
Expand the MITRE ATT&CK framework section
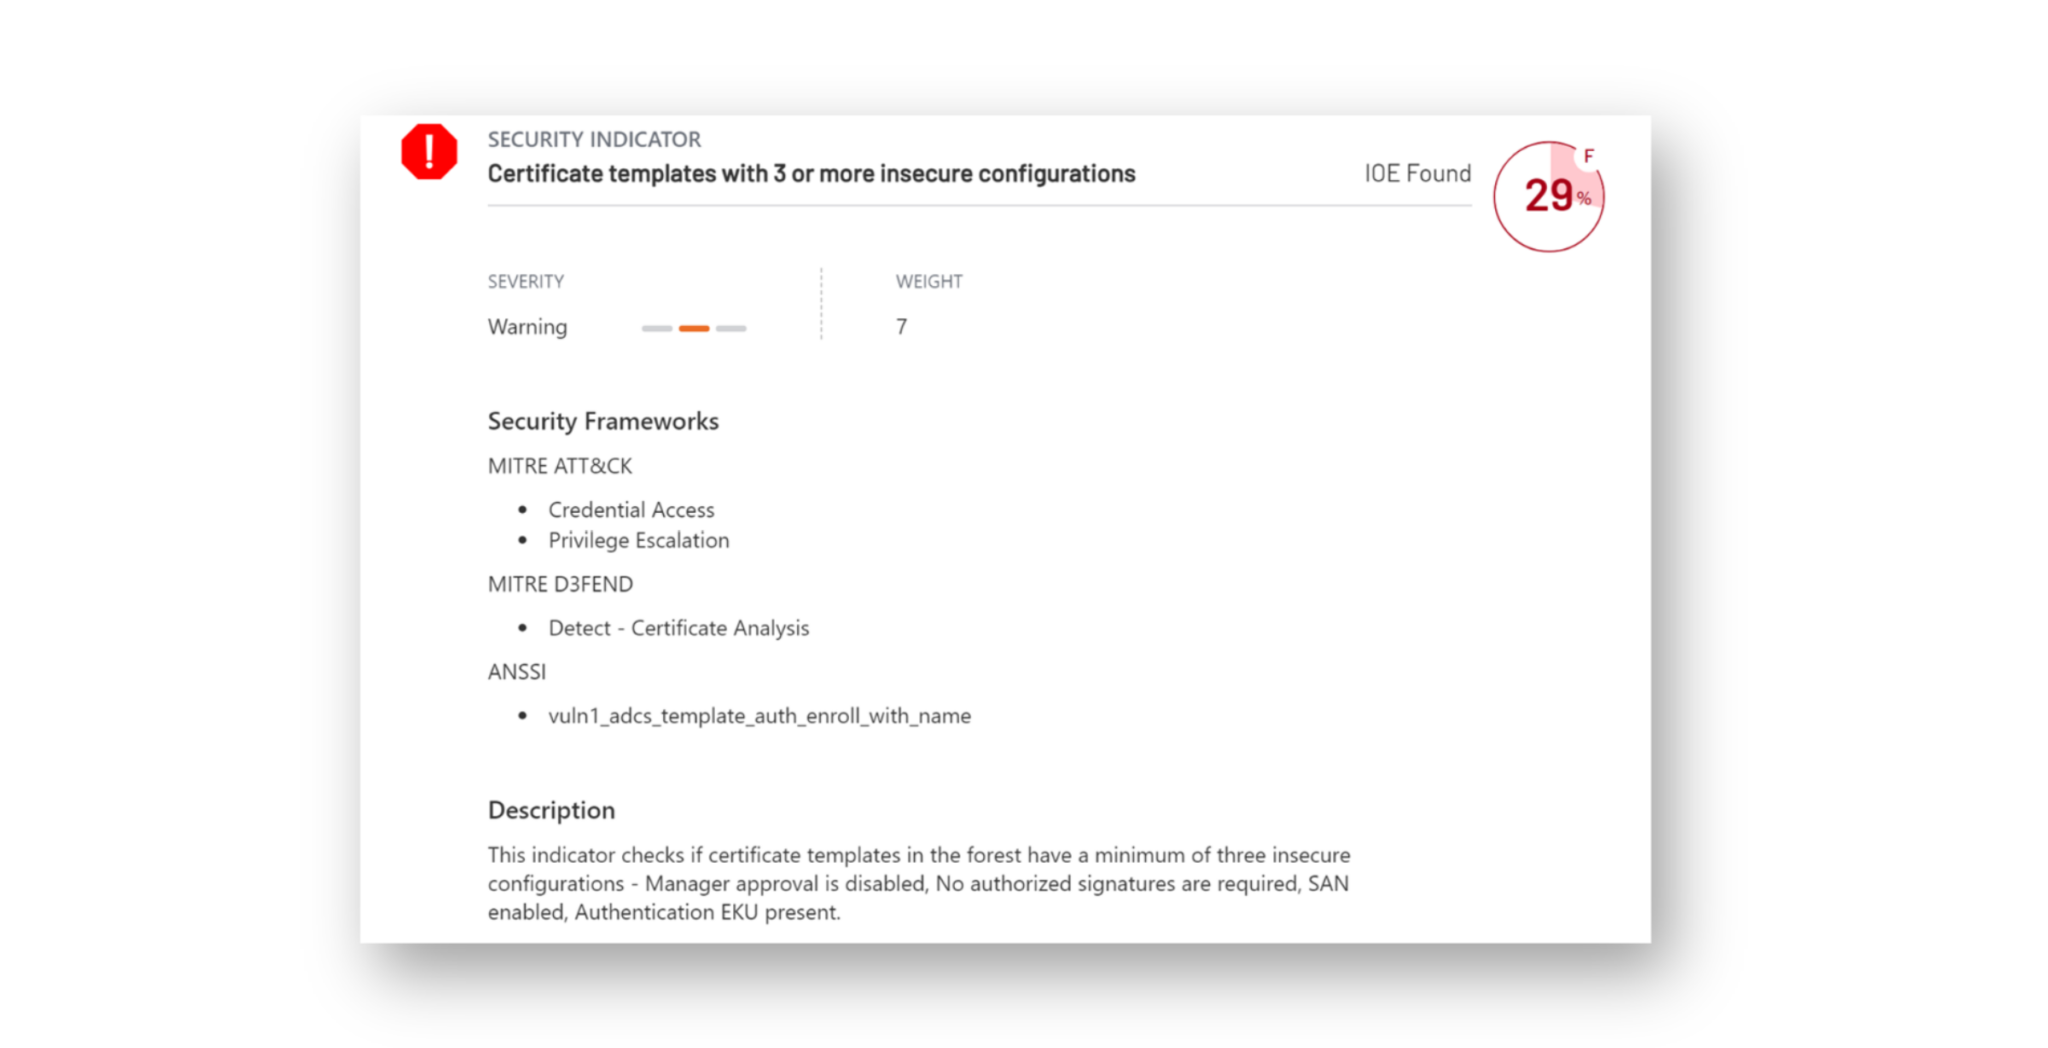559,465
